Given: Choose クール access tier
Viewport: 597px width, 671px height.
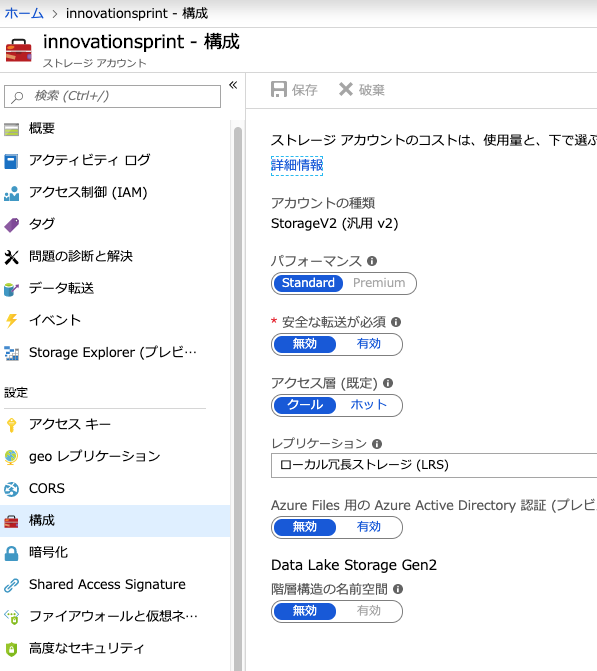Looking at the screenshot, I should [305, 405].
